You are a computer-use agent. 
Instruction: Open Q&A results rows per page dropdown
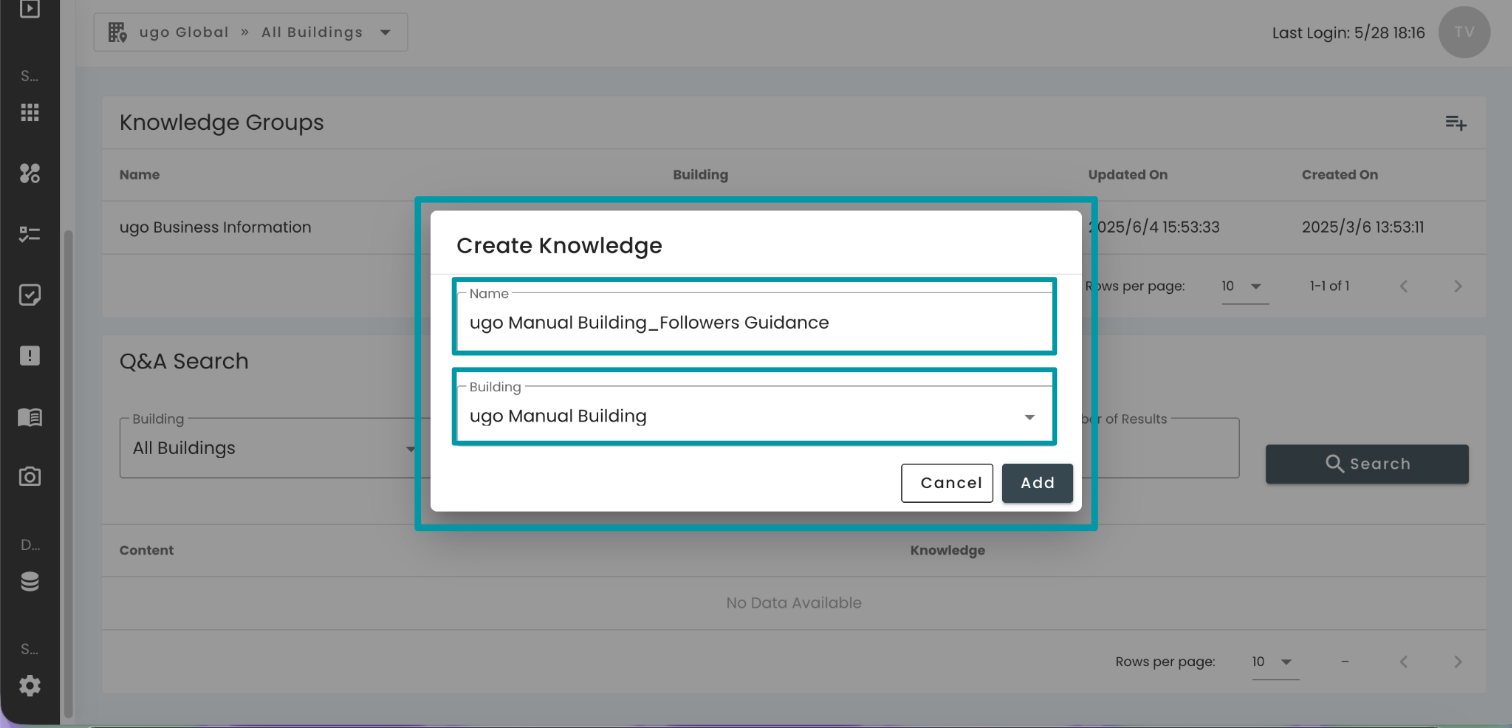(x=1275, y=662)
